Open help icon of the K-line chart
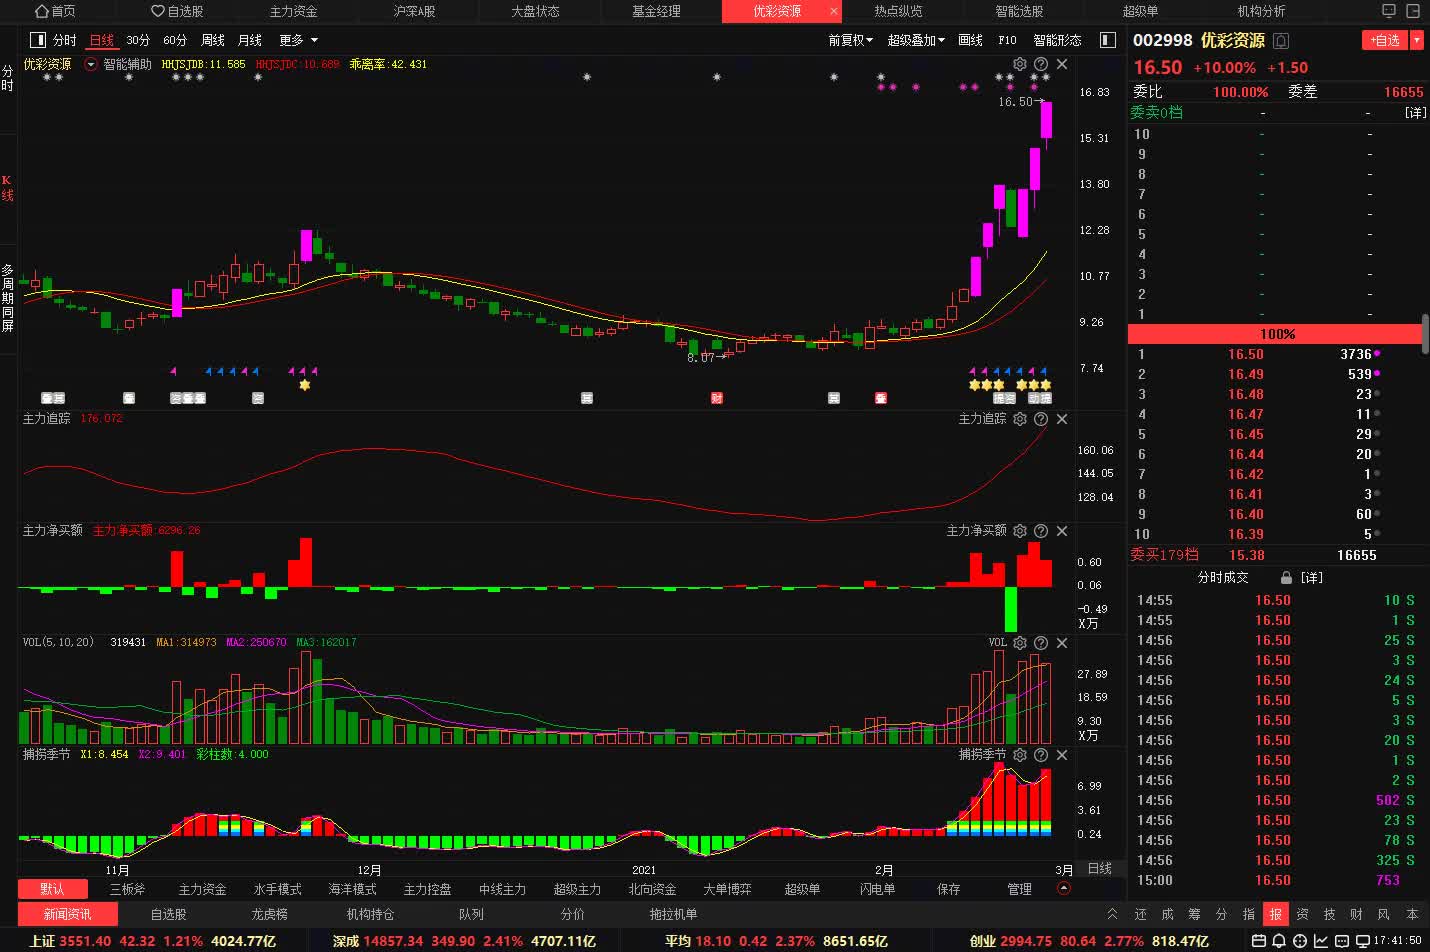The height and width of the screenshot is (952, 1430). pyautogui.click(x=1040, y=64)
